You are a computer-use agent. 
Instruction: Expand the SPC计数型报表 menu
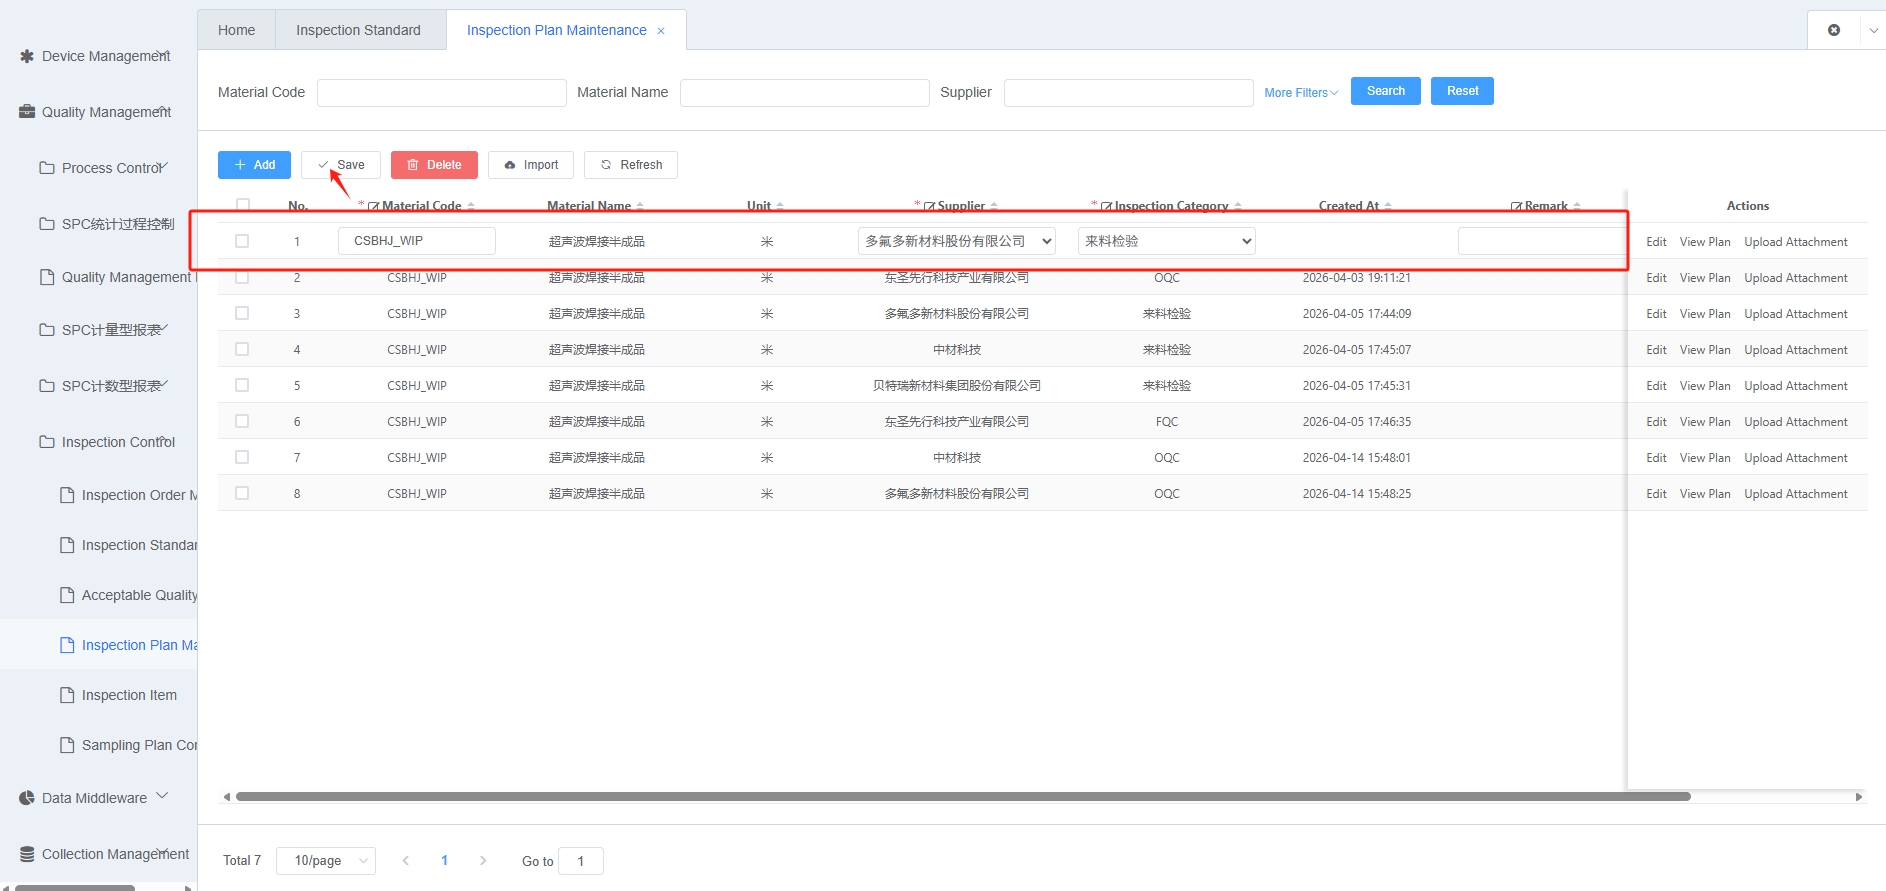164,384
